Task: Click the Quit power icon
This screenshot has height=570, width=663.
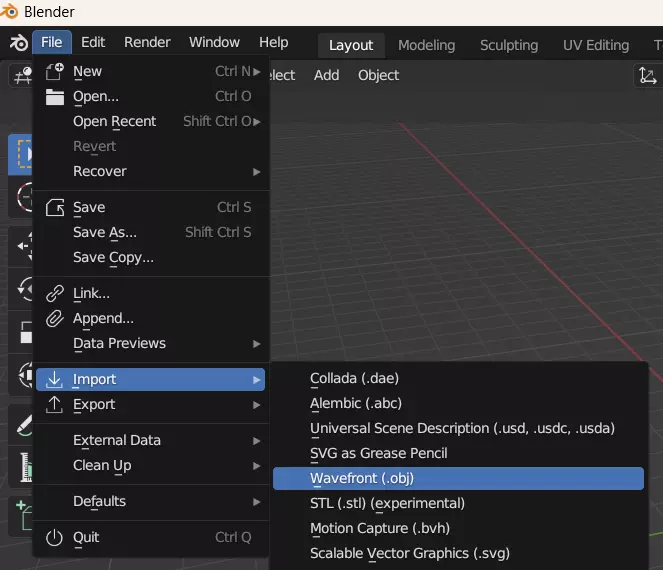Action: pos(55,537)
